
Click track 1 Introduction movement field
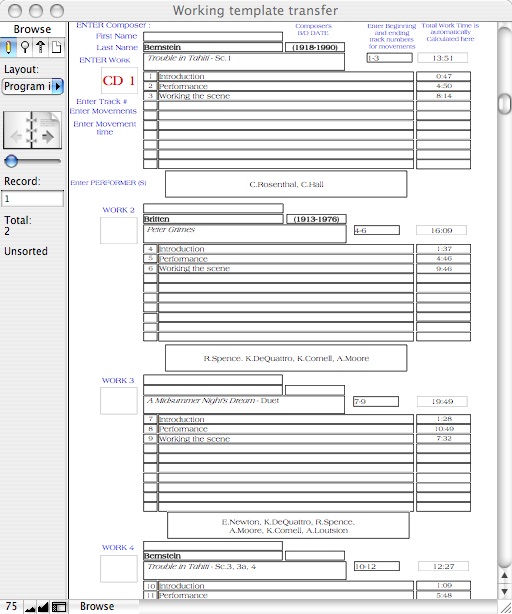(x=286, y=76)
